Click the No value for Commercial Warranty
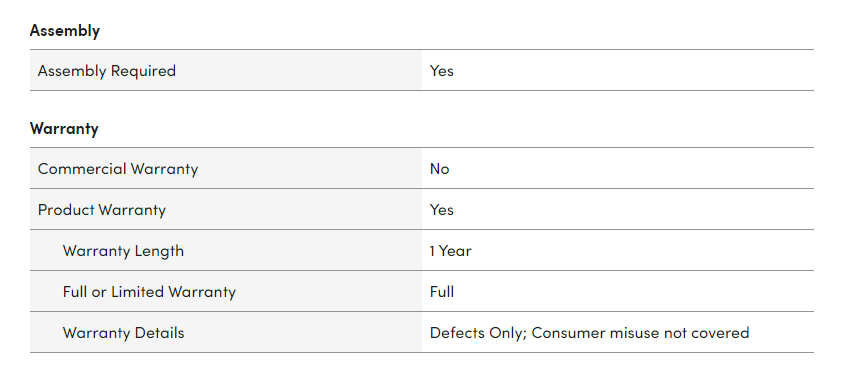The image size is (843, 377). coord(439,169)
